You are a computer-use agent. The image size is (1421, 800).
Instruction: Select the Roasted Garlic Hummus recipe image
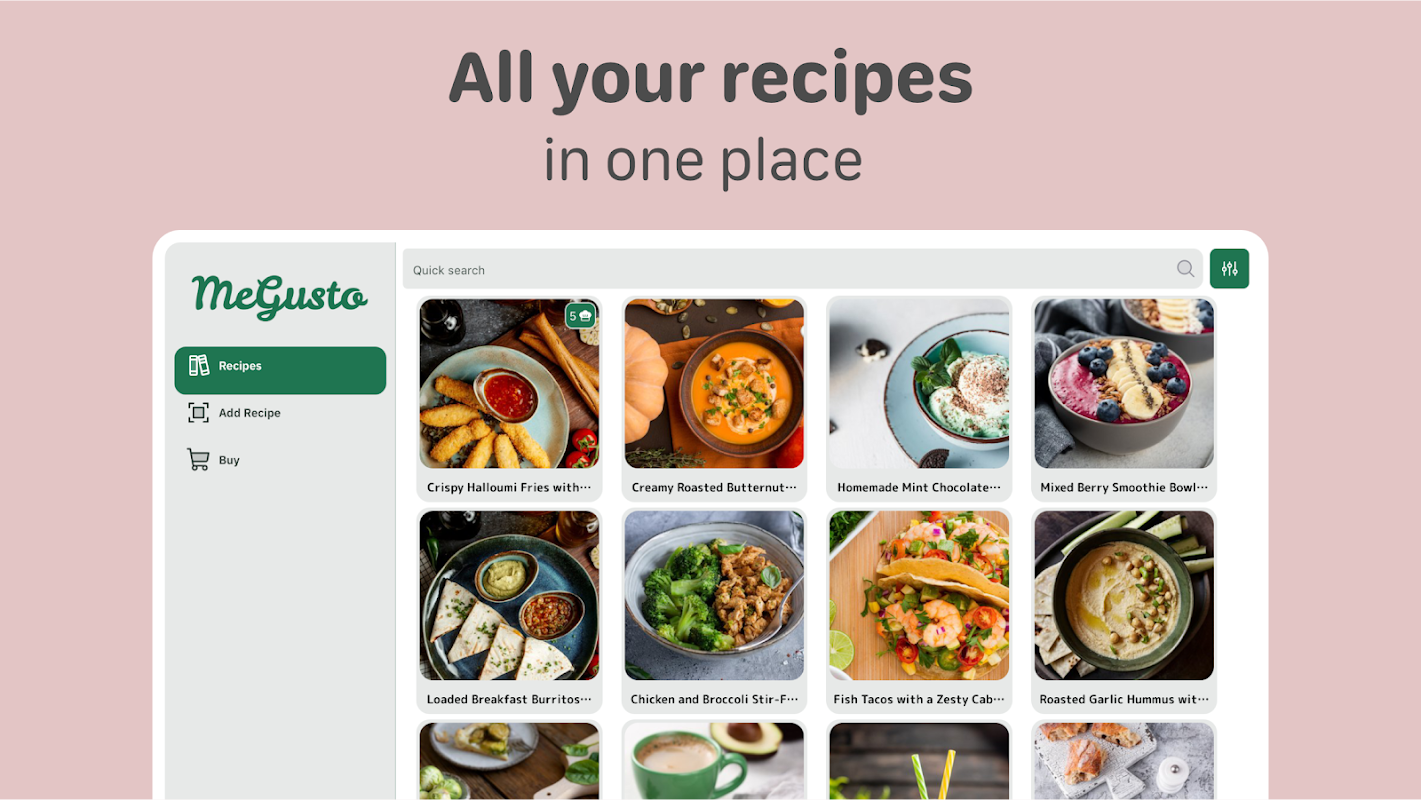coord(1124,596)
